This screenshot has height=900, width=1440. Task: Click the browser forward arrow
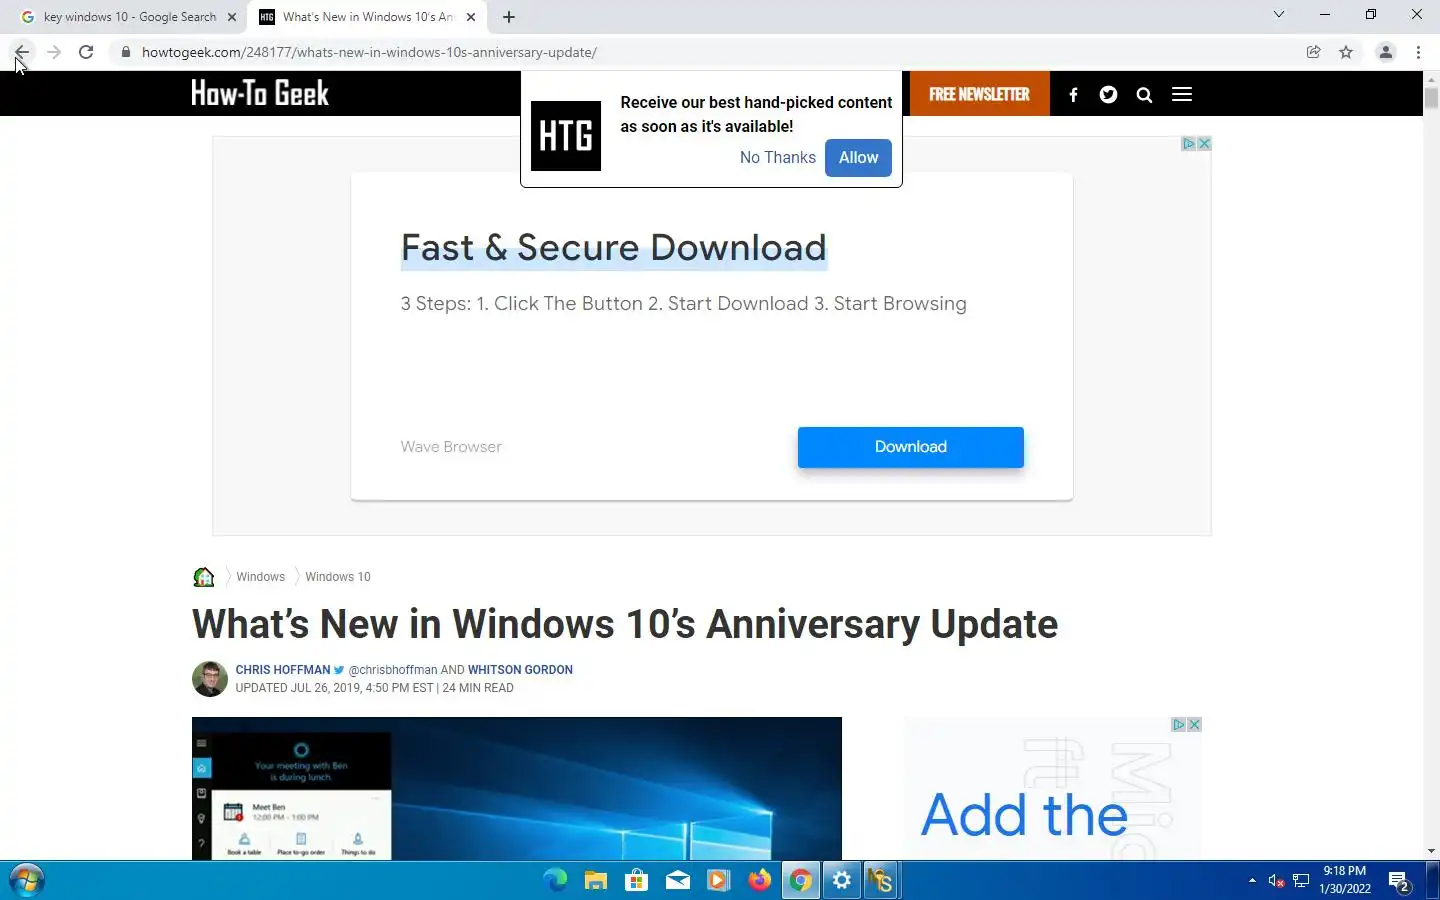click(x=54, y=52)
